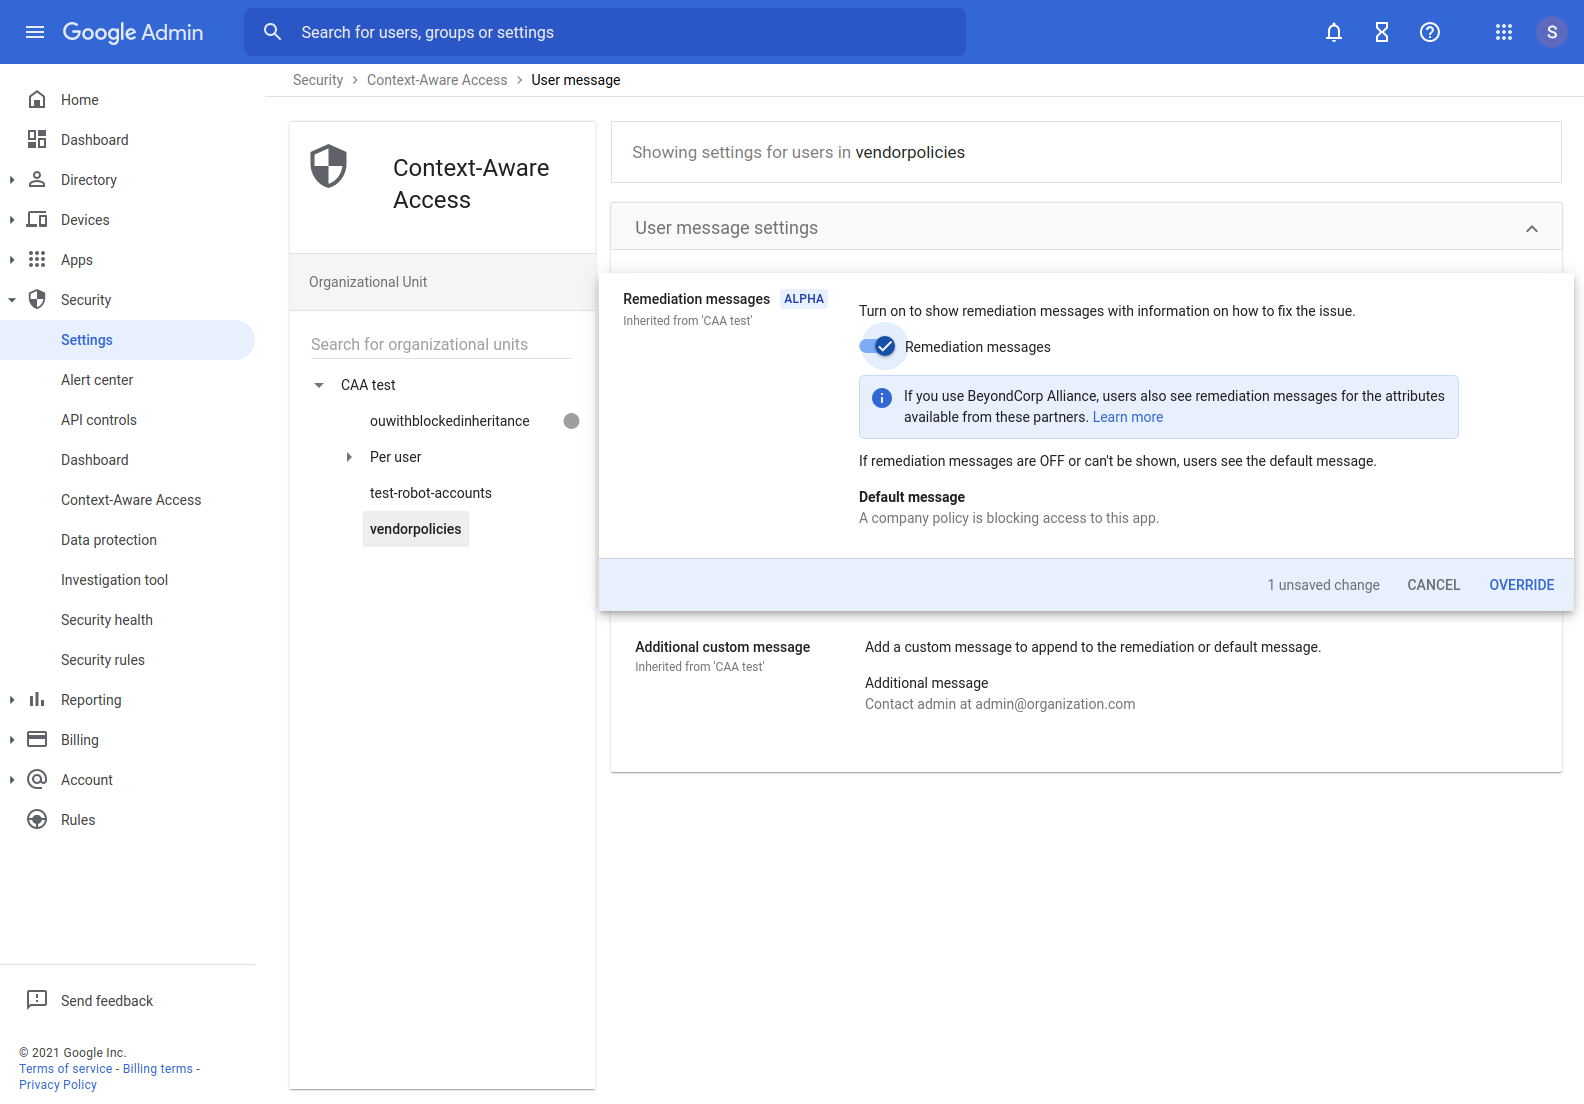Collapse User message settings panel
This screenshot has width=1584, height=1104.
coord(1532,229)
